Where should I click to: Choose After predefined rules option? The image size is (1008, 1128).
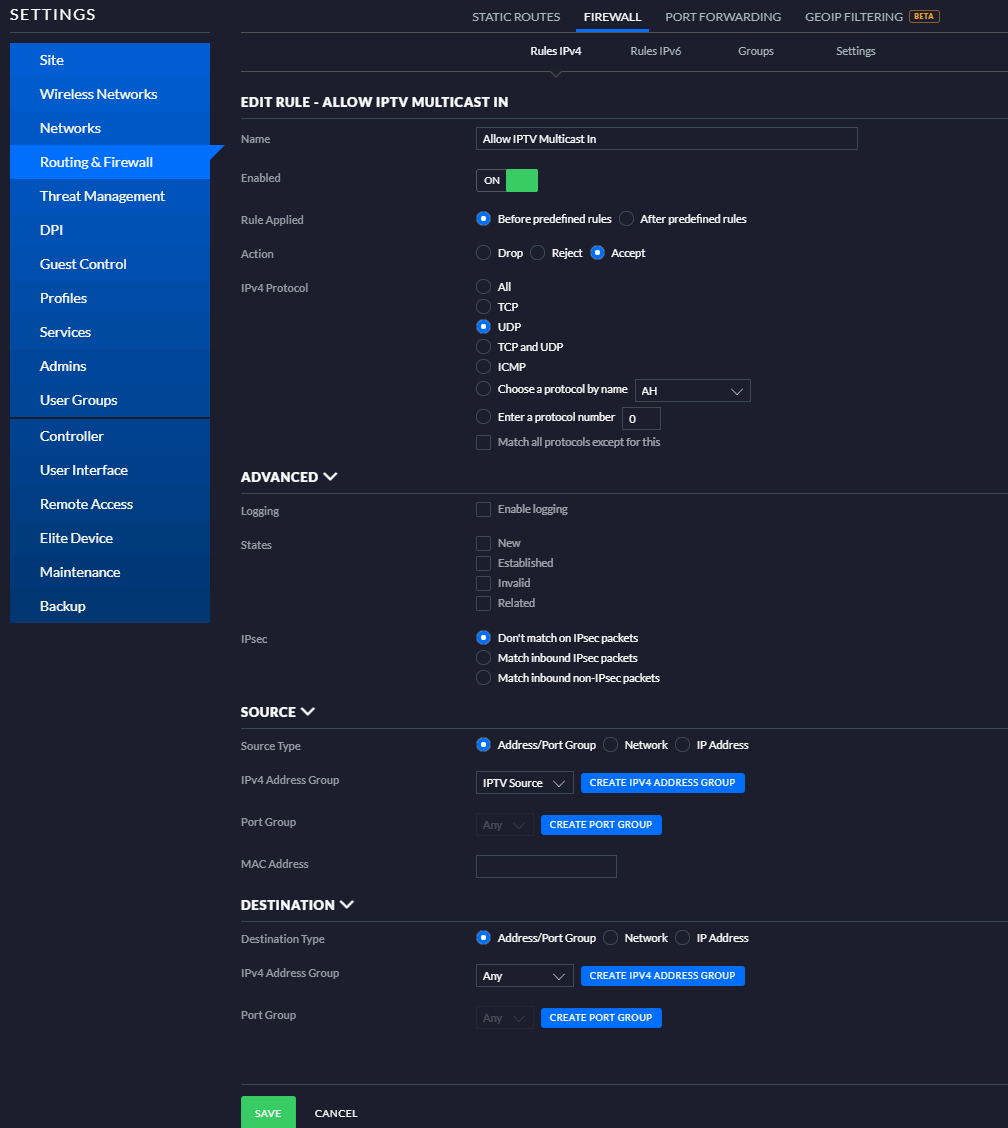coord(627,219)
